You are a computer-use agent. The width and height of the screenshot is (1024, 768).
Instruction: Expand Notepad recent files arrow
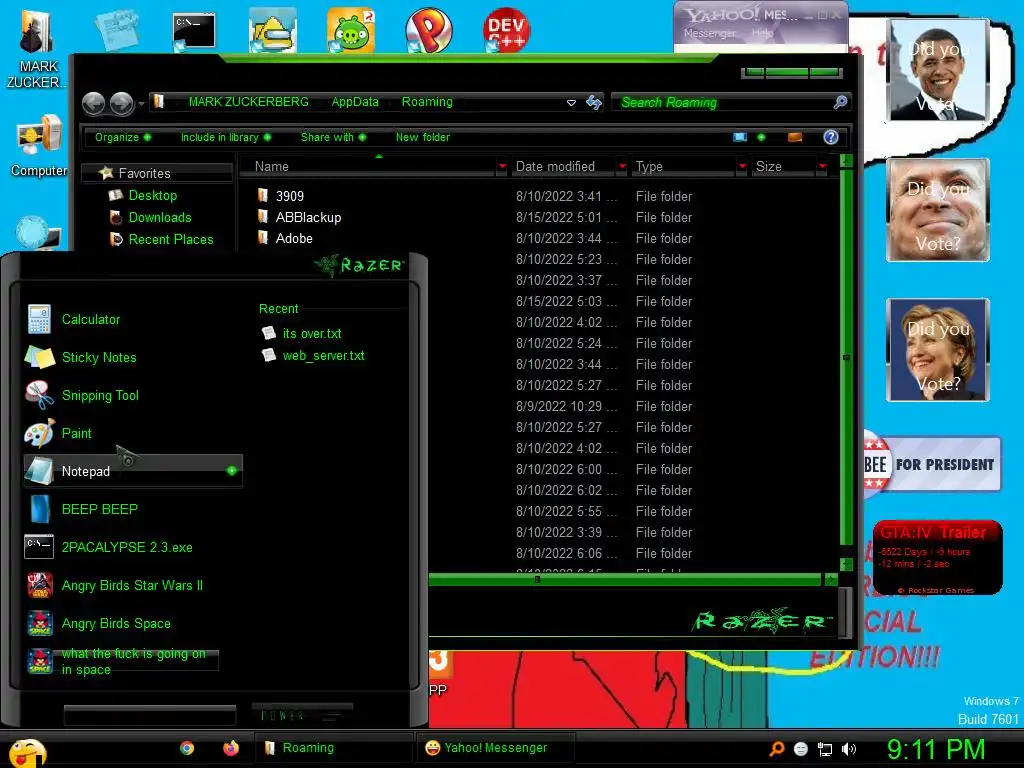[x=231, y=471]
